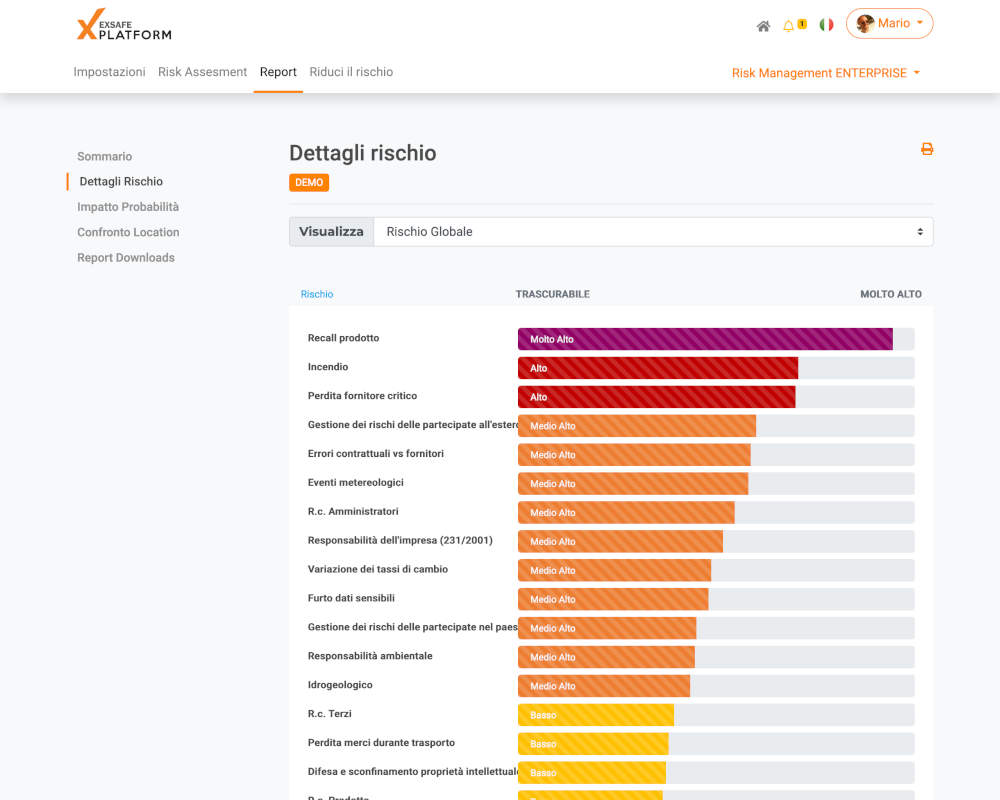Click the R.c. Terzi Basso bar
The height and width of the screenshot is (800, 1000).
pyautogui.click(x=596, y=715)
